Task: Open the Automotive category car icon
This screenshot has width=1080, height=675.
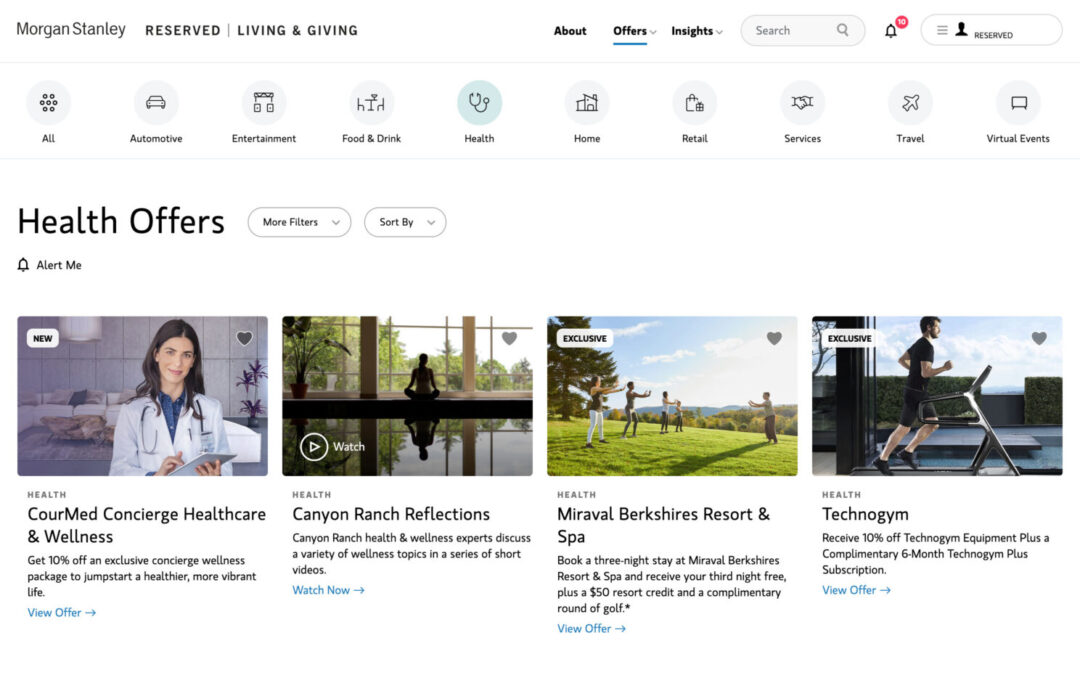Action: tap(156, 103)
